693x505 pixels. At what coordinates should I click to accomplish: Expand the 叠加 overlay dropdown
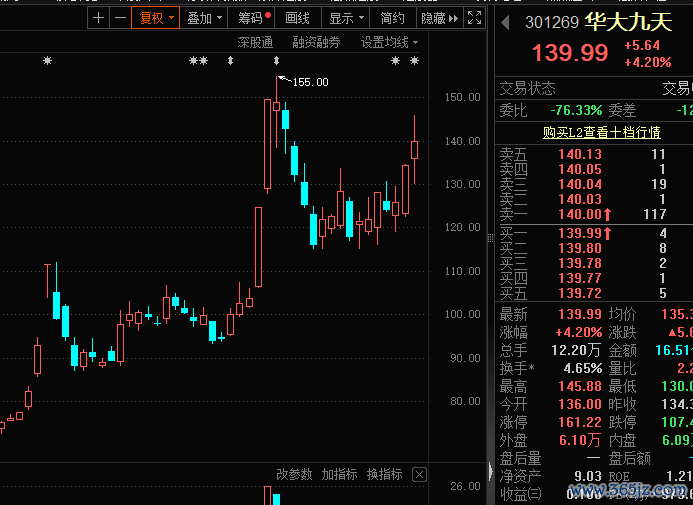point(203,18)
